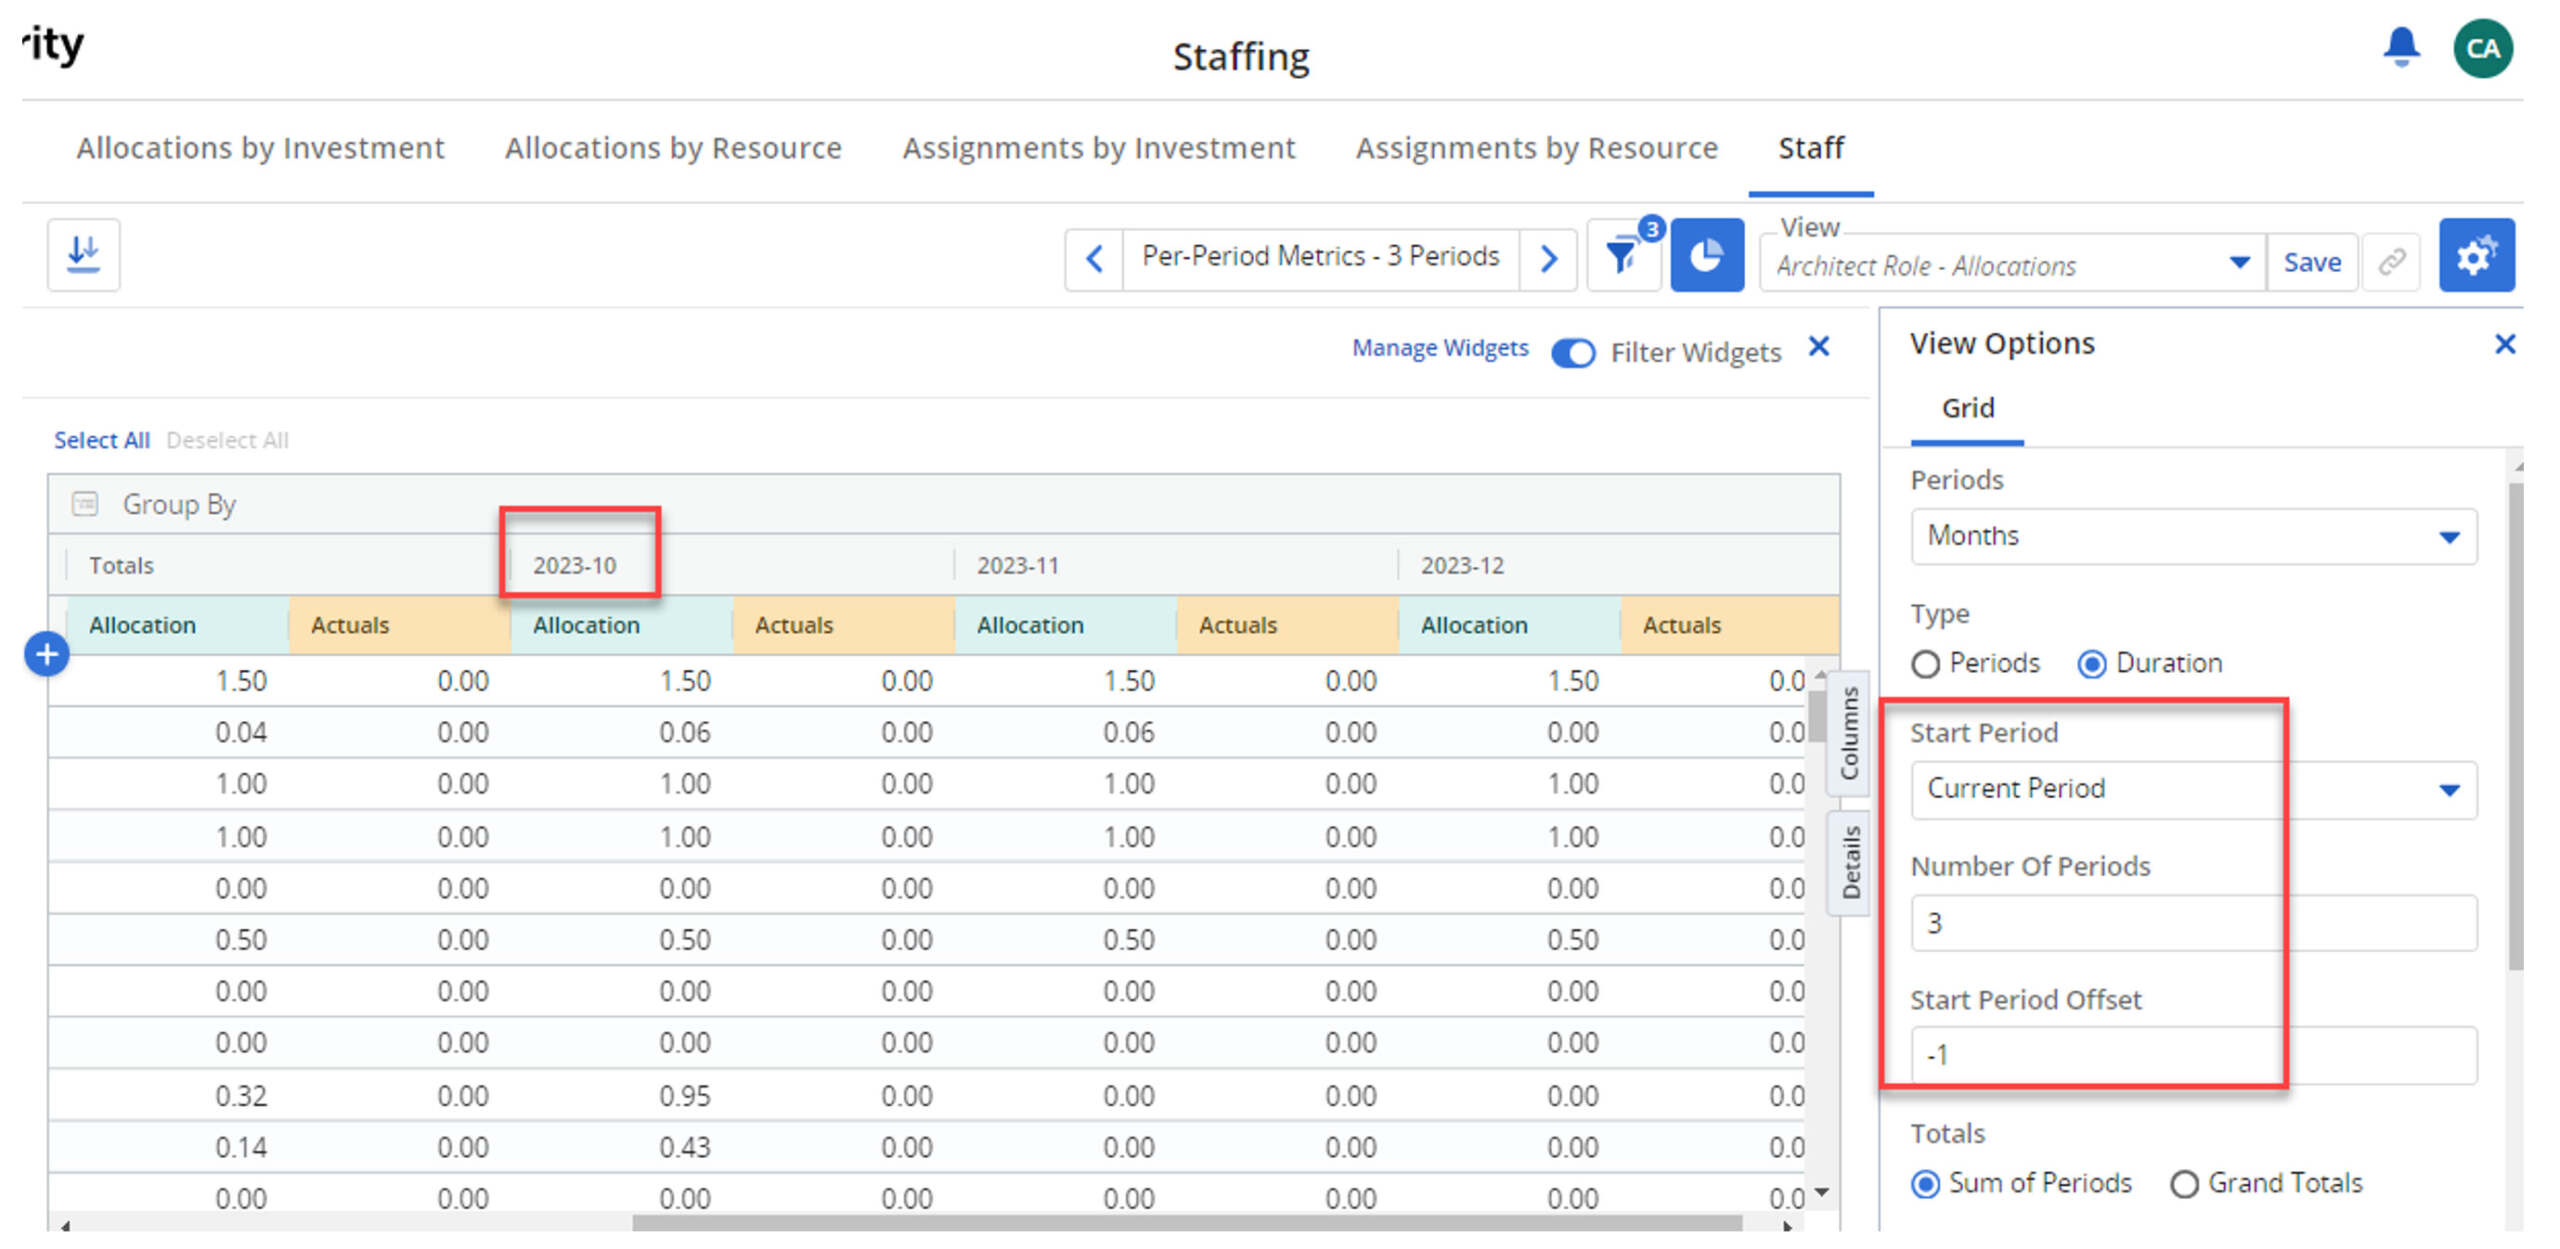
Task: Open Assignments by Investment tab
Action: (x=1098, y=148)
